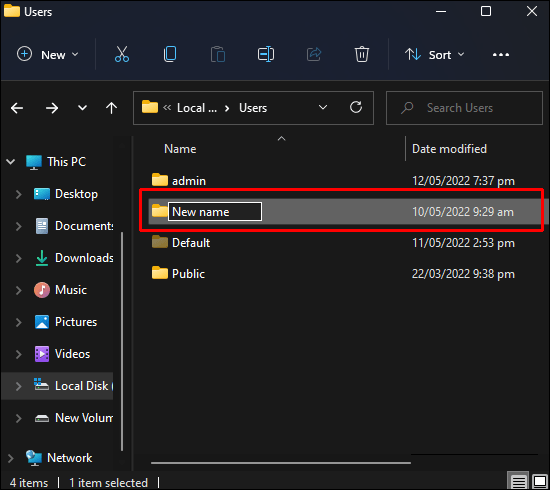Select This PC in navigation pane

point(66,162)
